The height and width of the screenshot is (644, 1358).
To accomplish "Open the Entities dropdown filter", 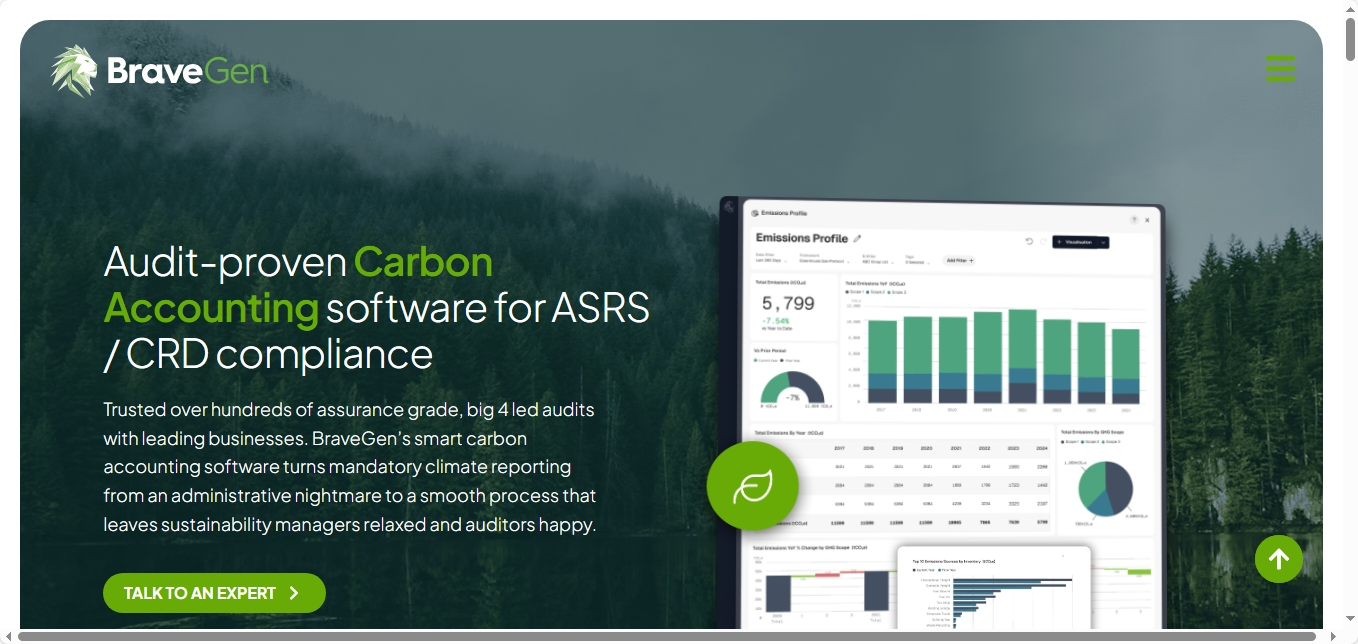I will click(875, 260).
